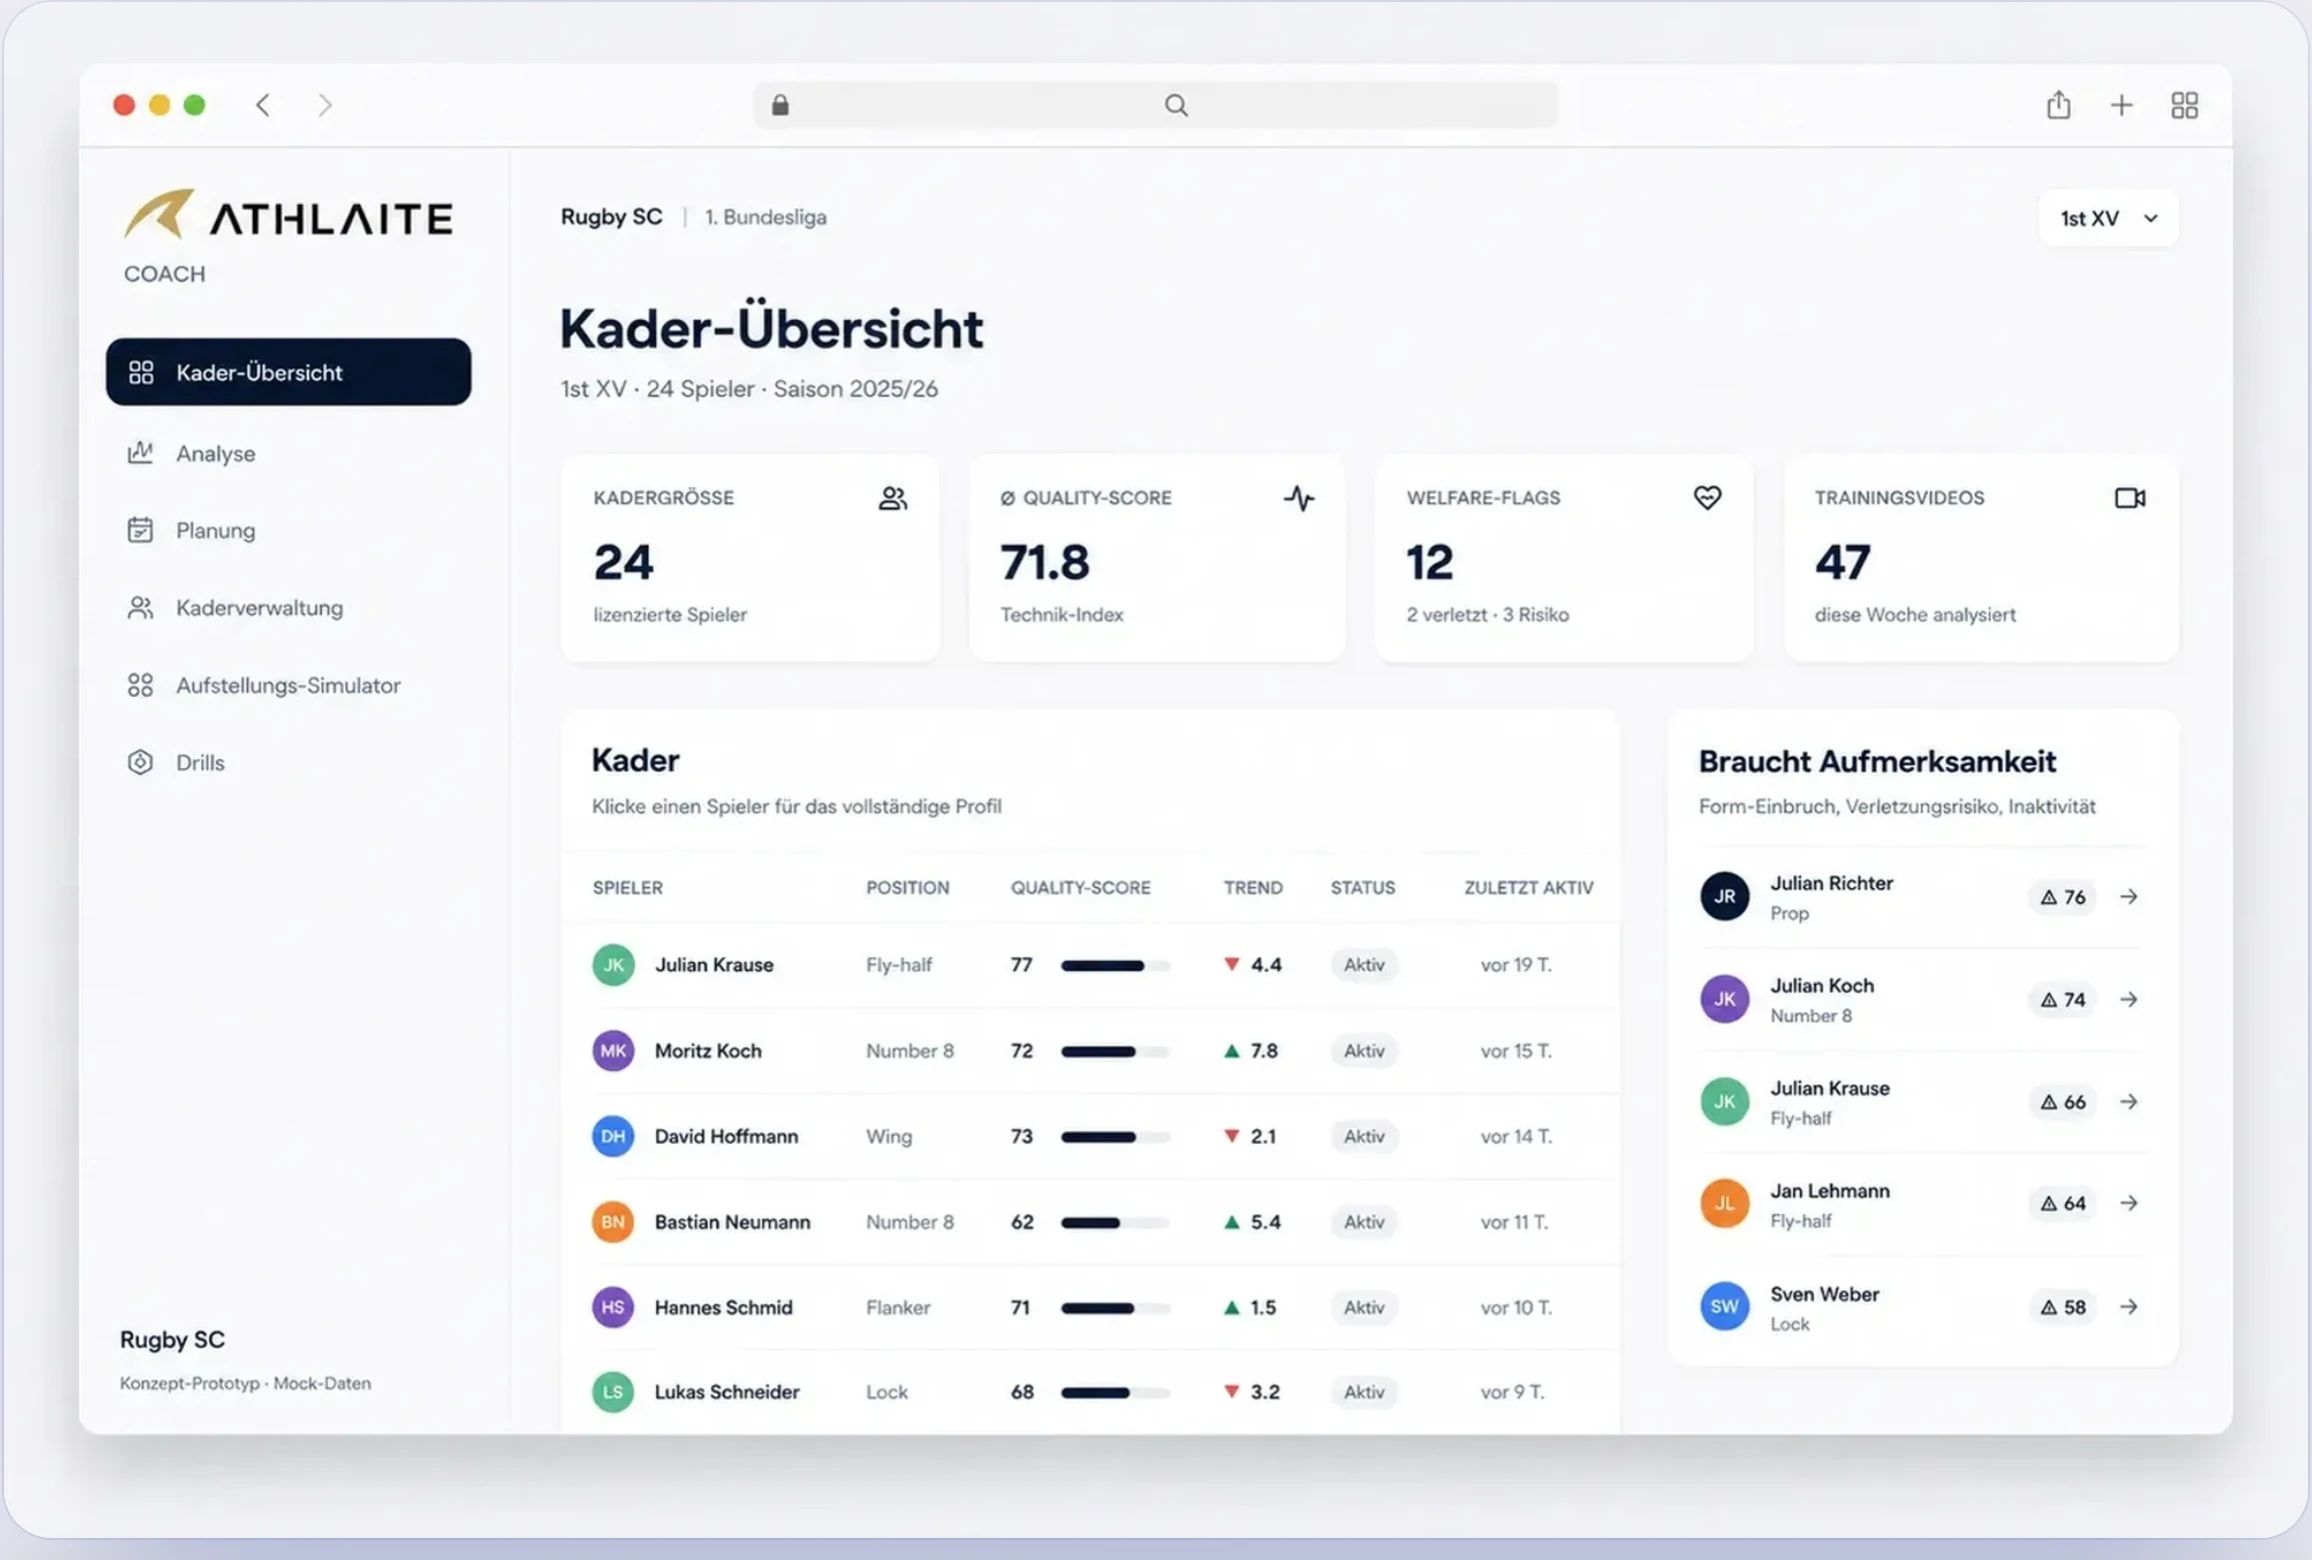Click Julian Krause's quality score bar
The image size is (2312, 1560).
coord(1115,966)
